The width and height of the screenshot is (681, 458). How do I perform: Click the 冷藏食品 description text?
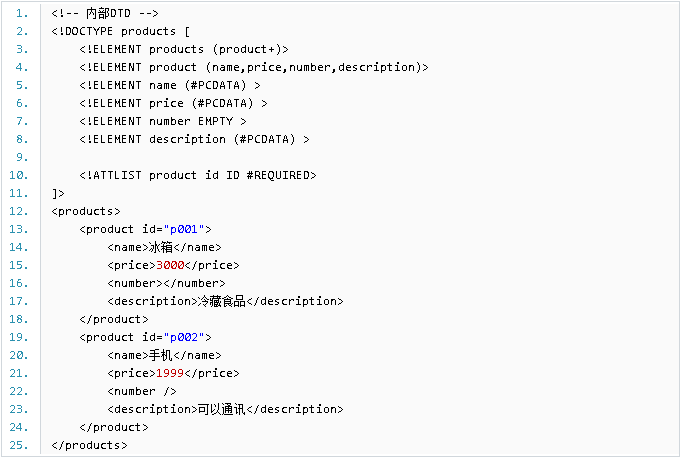point(221,301)
